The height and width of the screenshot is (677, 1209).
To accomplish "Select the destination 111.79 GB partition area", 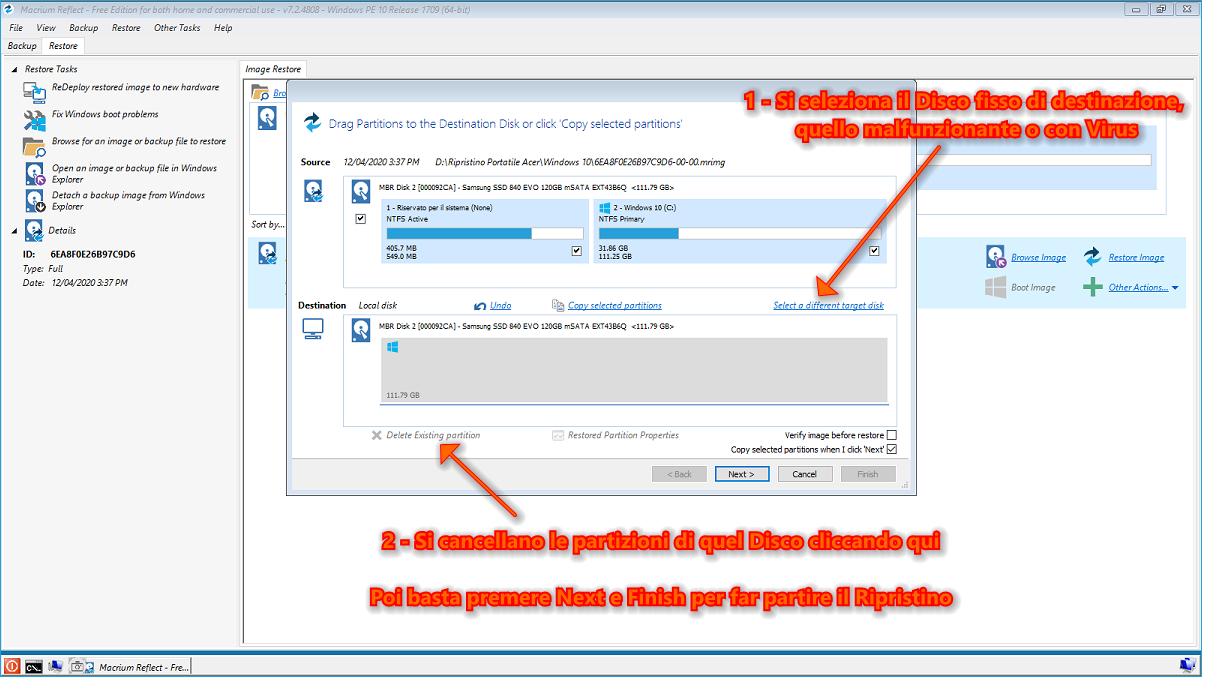I will pos(634,370).
